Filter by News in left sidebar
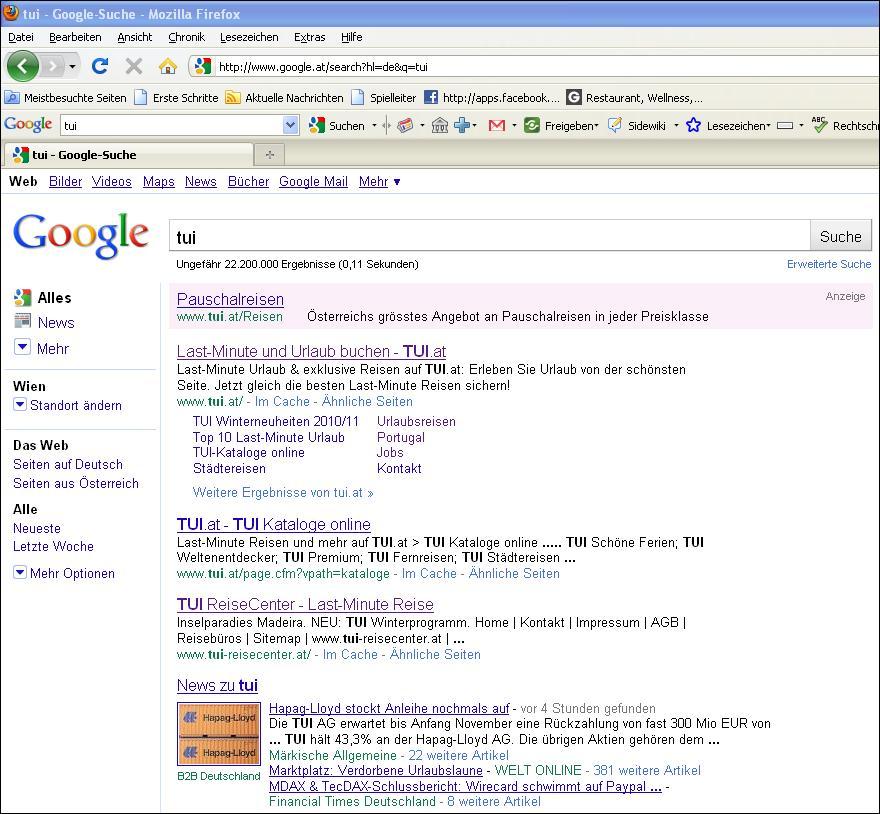 pyautogui.click(x=45, y=323)
